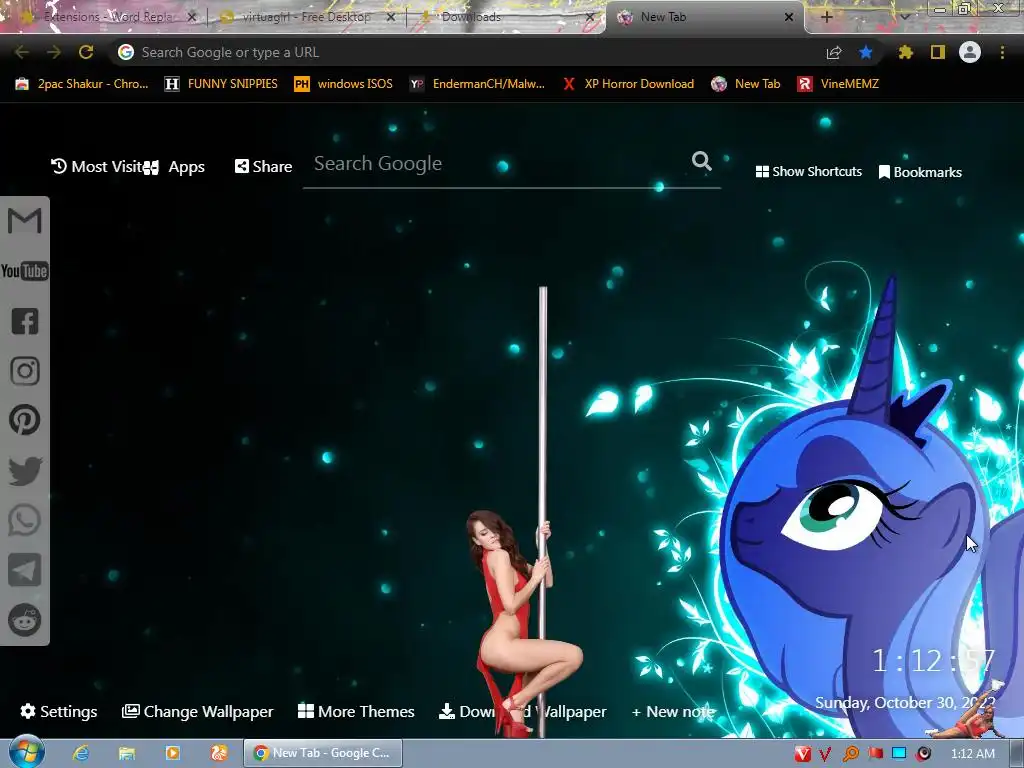Click Change Wallpaper
1024x768 pixels.
(x=197, y=711)
